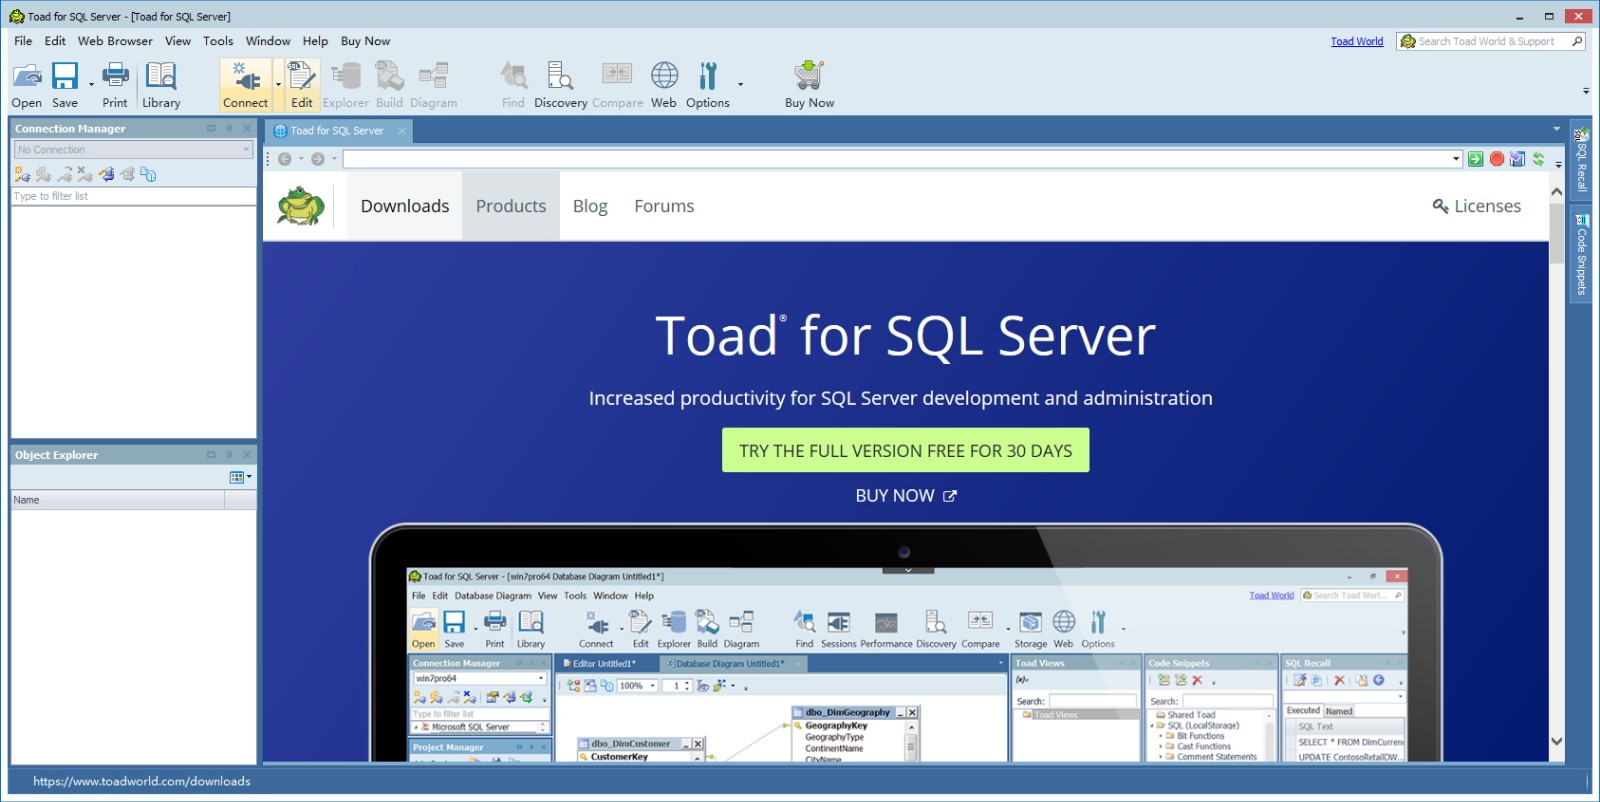This screenshot has height=802, width=1600.
Task: Follow the Toad World link at top right
Action: coord(1356,42)
